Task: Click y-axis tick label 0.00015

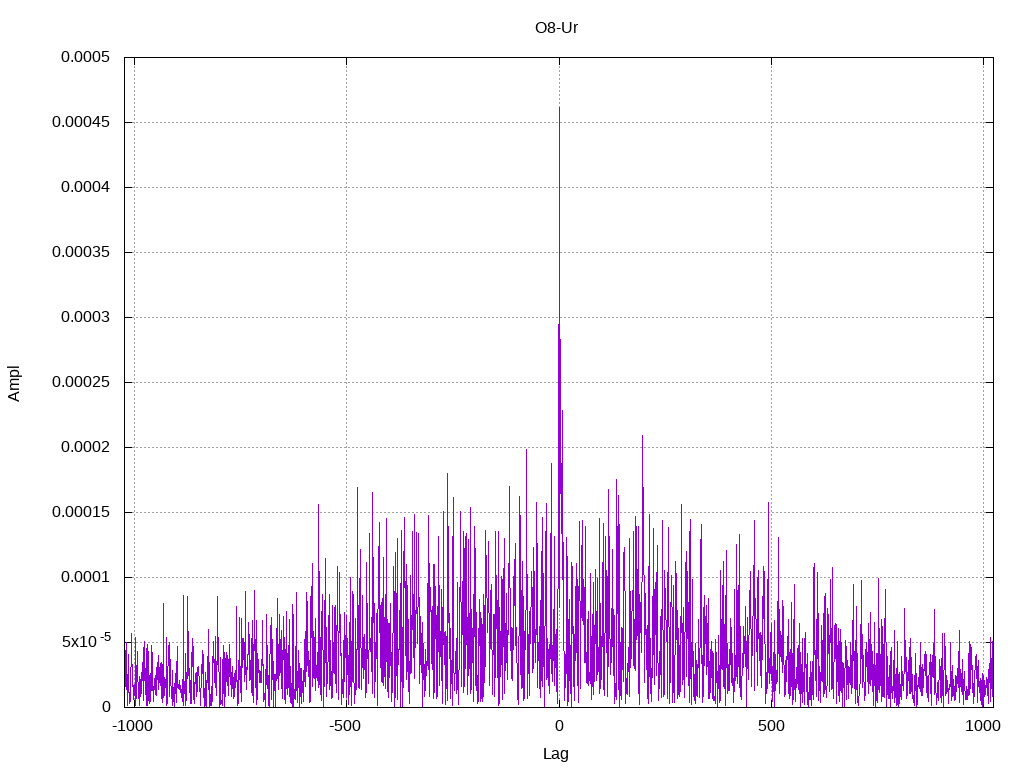Action: click(82, 512)
